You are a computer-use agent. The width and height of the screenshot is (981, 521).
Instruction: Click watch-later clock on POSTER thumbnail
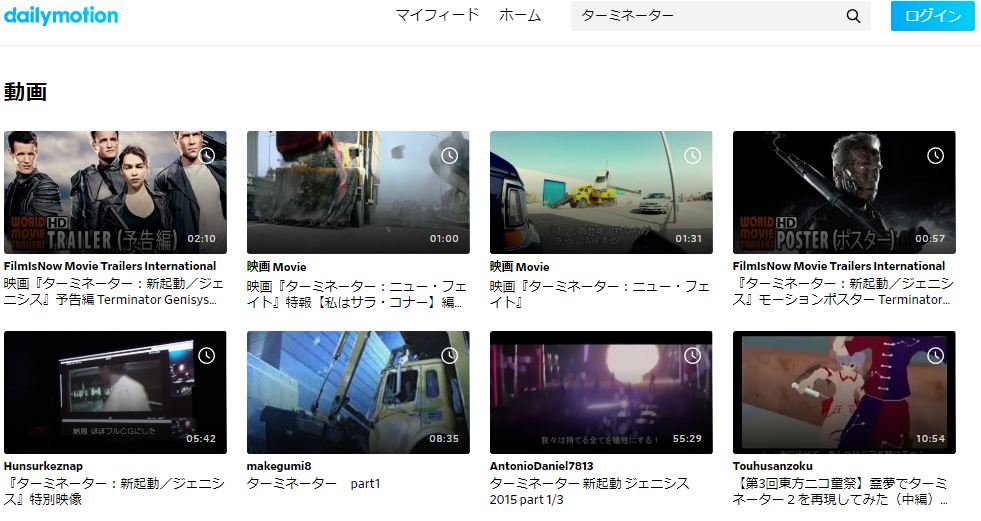[935, 156]
